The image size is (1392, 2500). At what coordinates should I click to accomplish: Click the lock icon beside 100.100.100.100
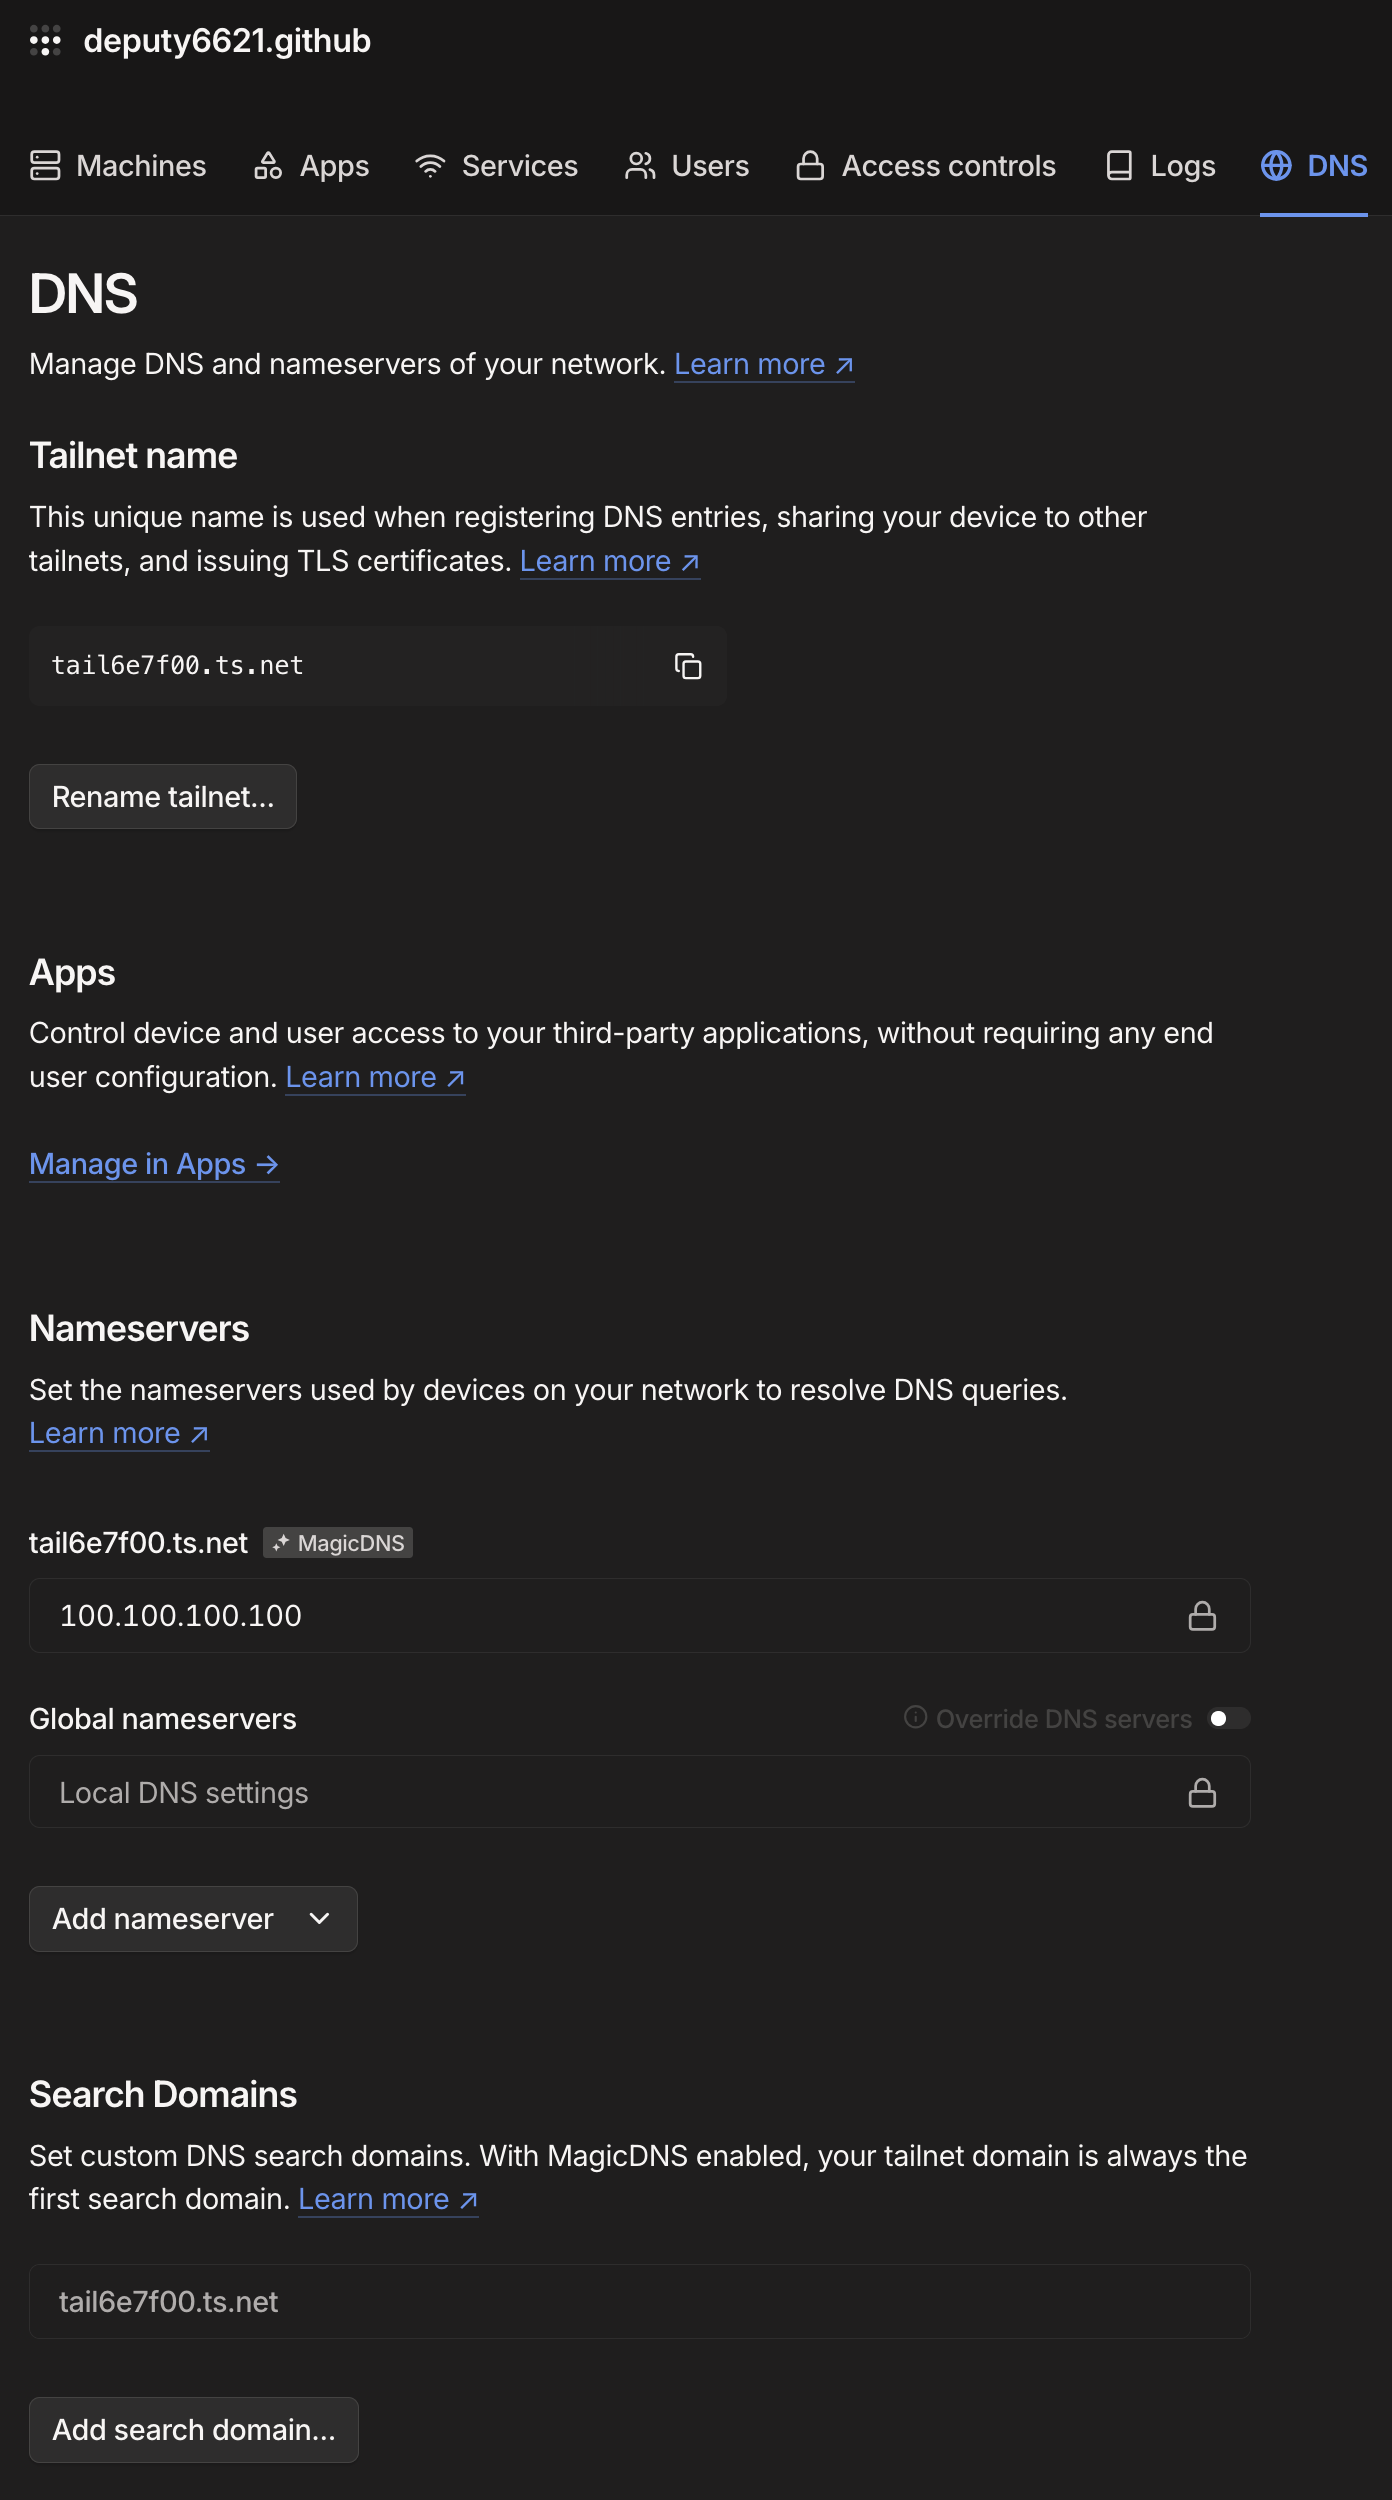1202,1616
